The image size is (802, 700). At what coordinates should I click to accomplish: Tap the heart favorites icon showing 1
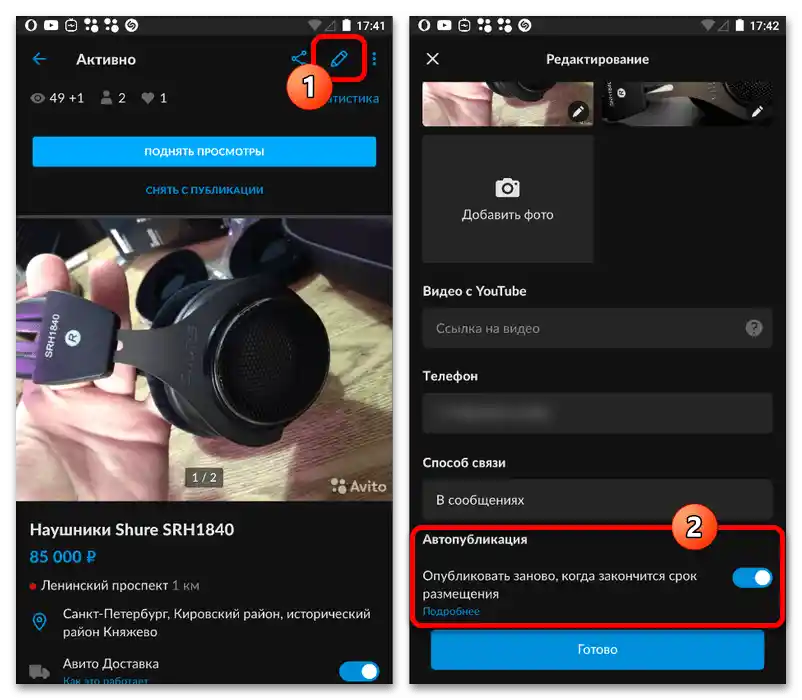(147, 98)
